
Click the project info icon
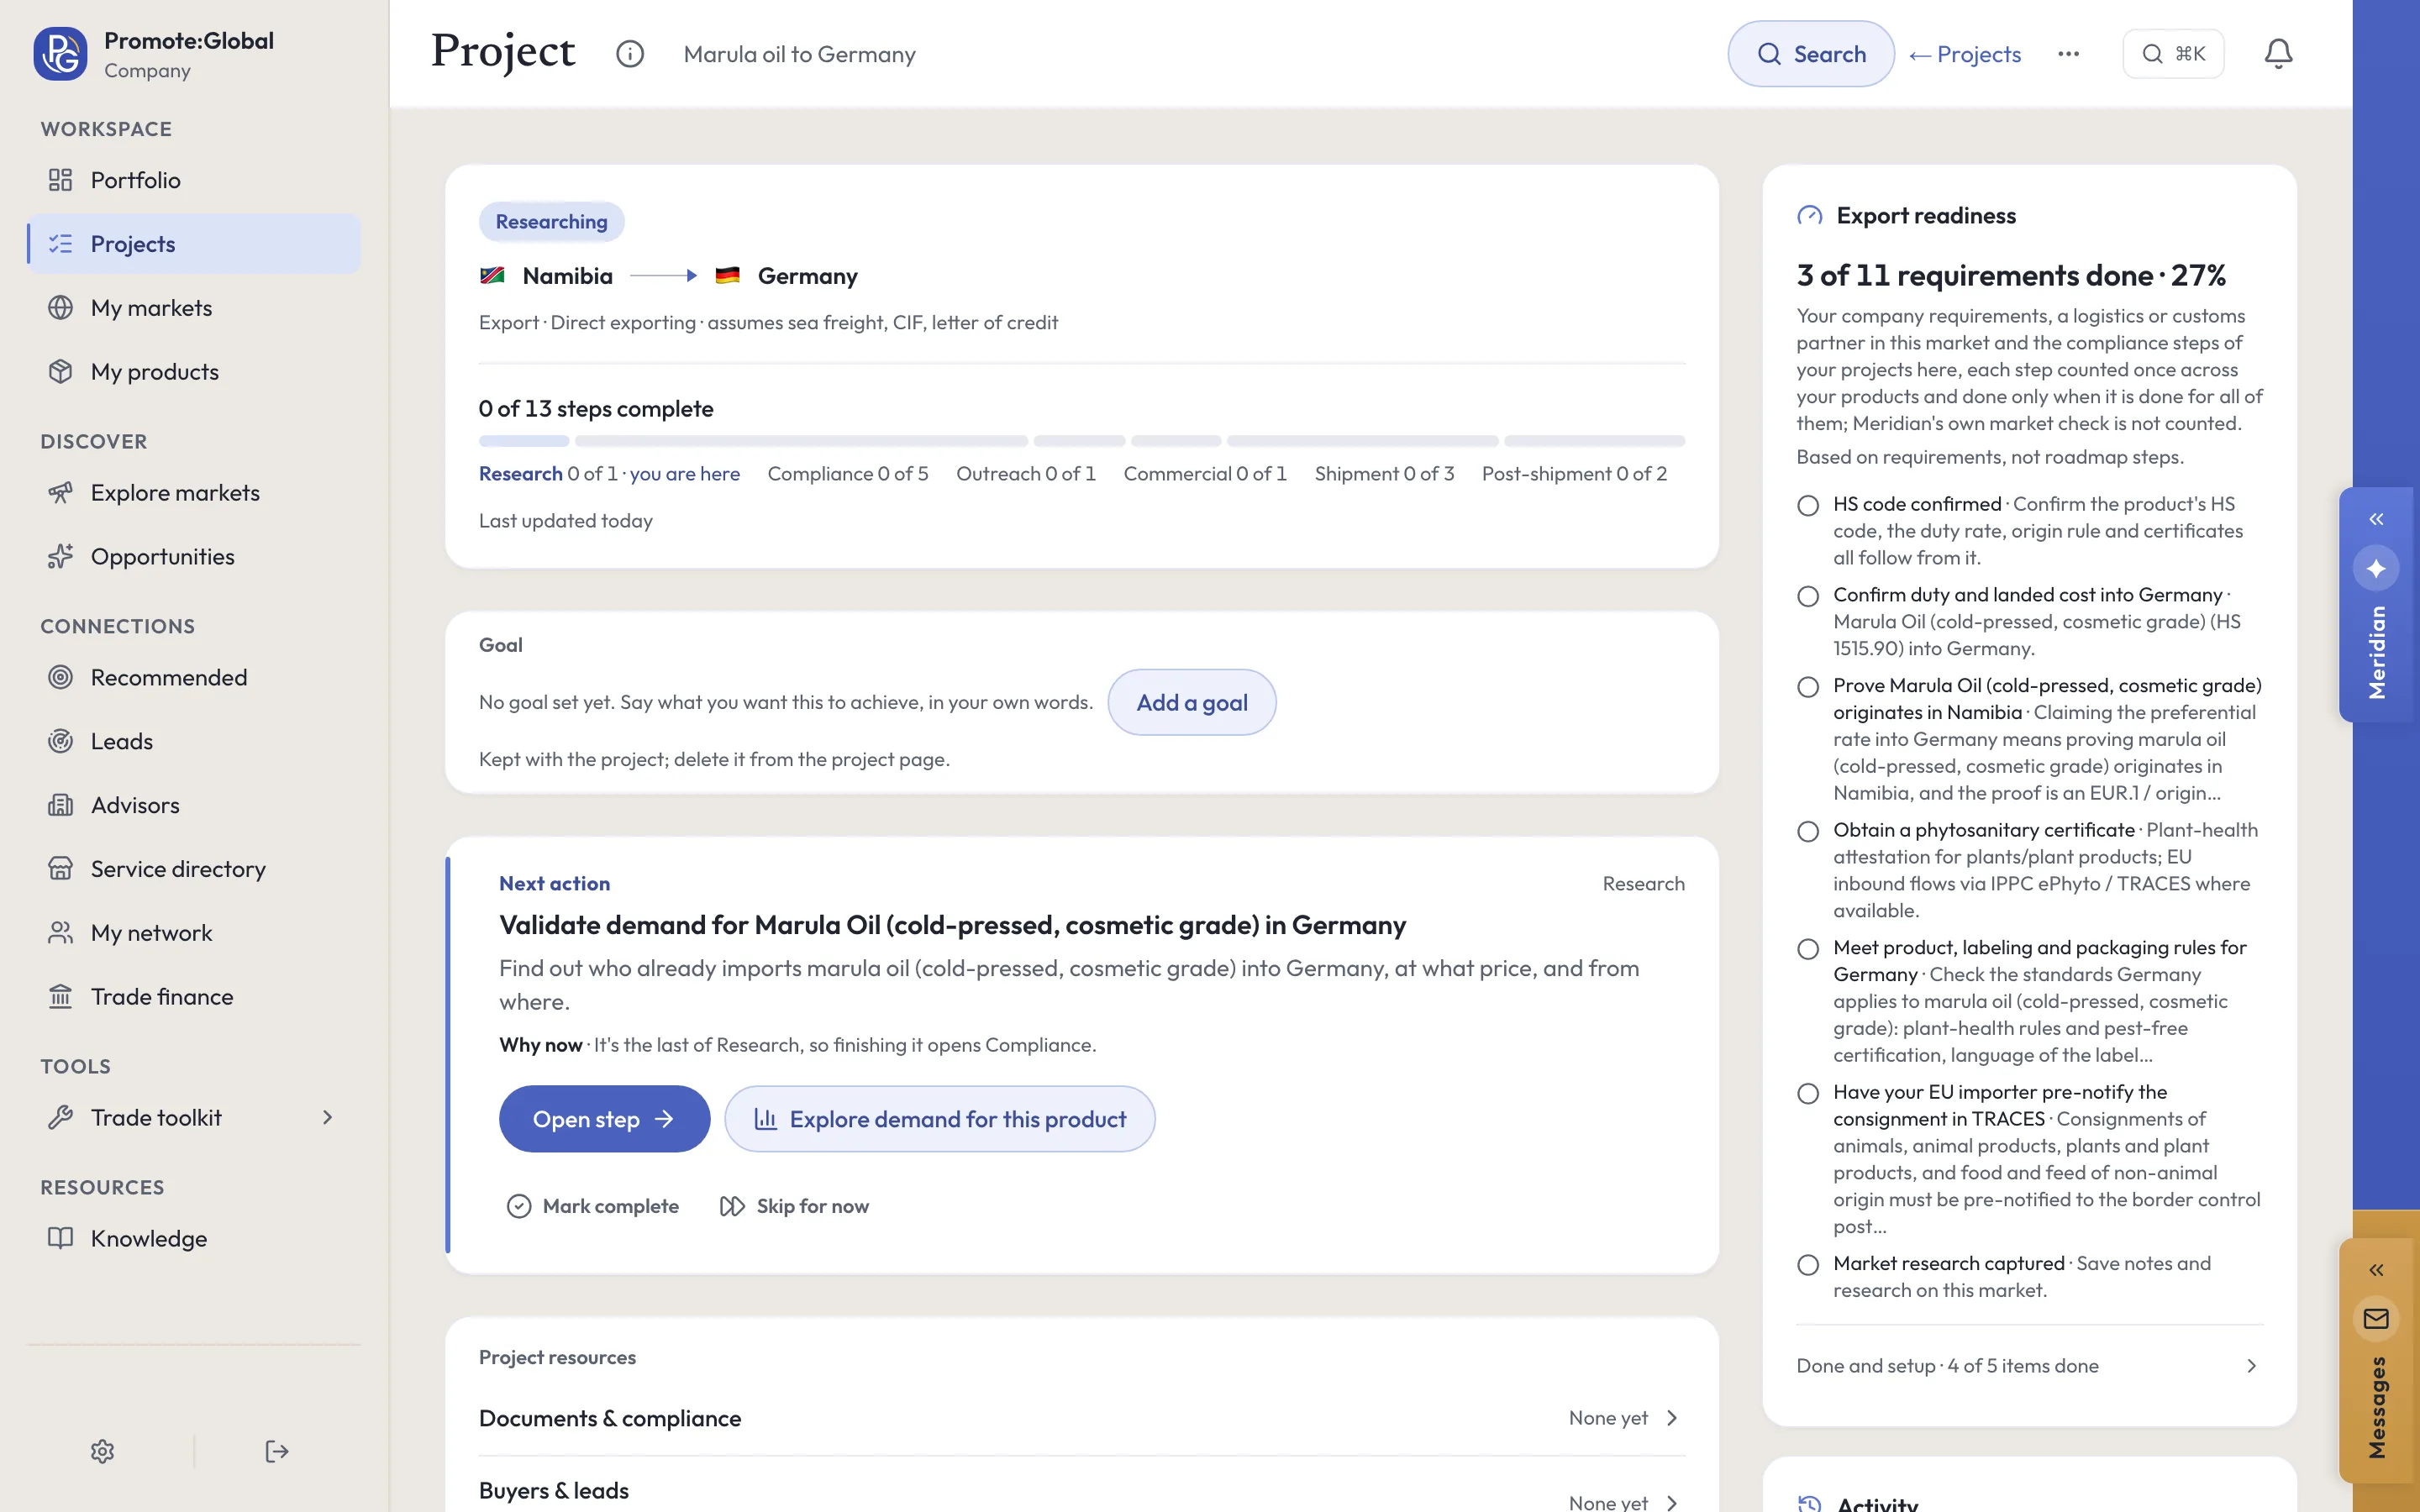(630, 54)
